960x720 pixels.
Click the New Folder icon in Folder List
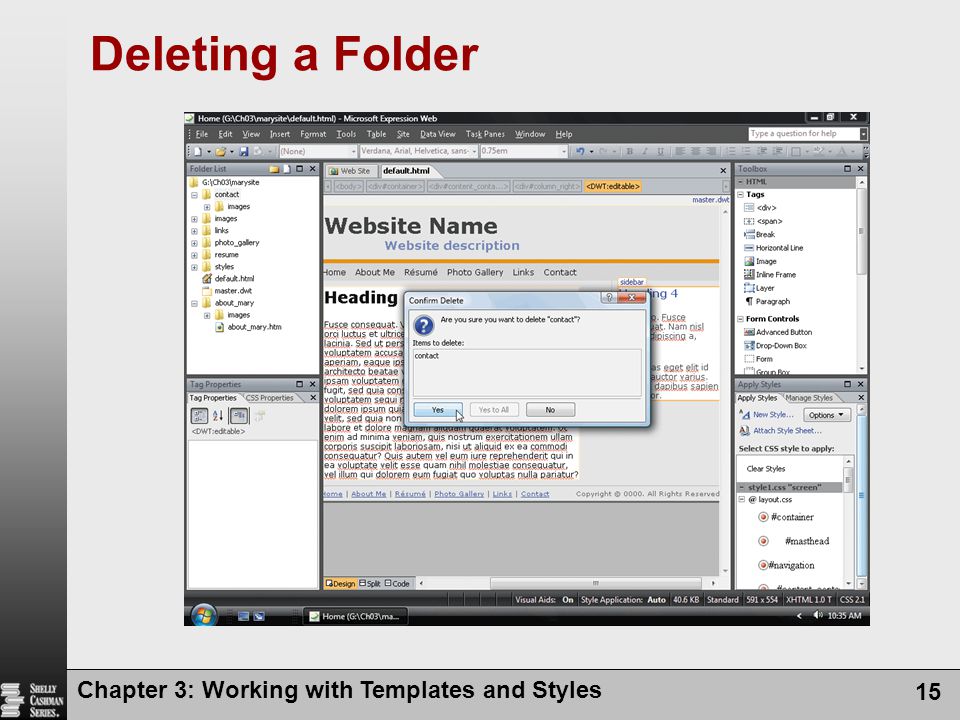coord(274,169)
